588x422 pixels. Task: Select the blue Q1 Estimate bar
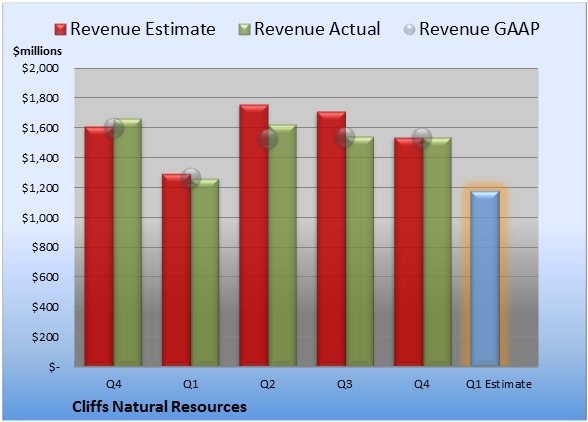tap(485, 278)
